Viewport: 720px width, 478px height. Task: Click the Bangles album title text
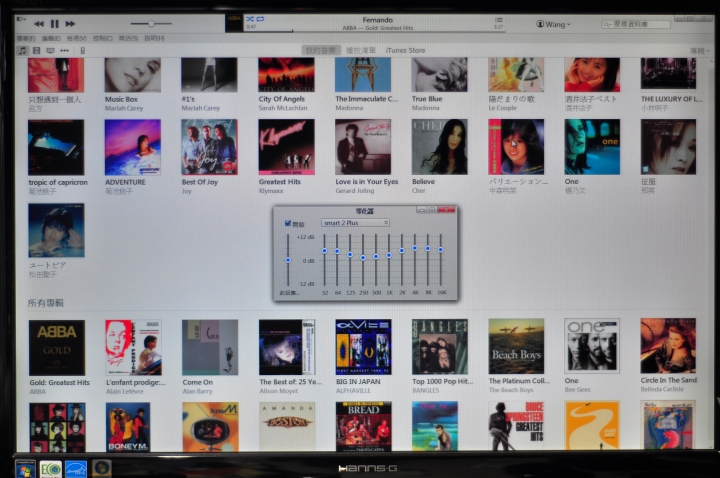click(442, 381)
